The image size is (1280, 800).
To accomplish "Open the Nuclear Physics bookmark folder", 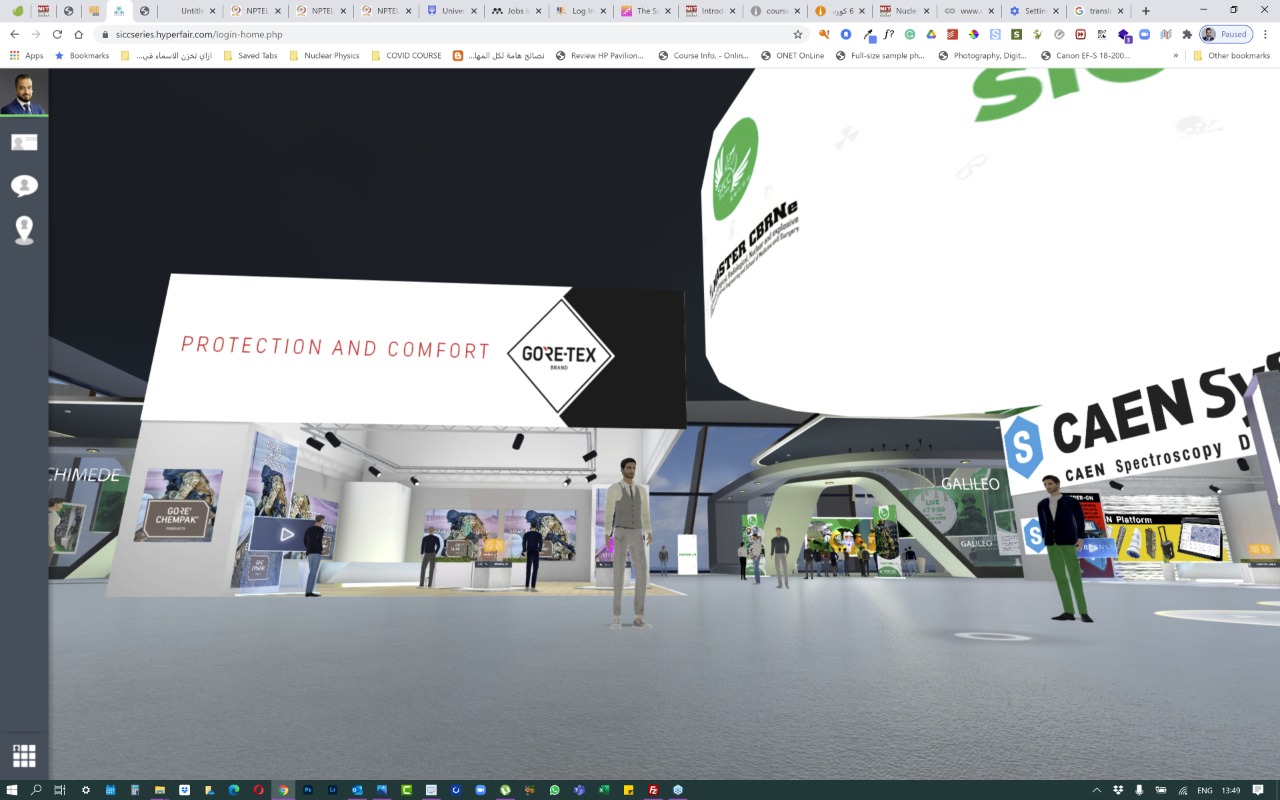I will click(324, 56).
